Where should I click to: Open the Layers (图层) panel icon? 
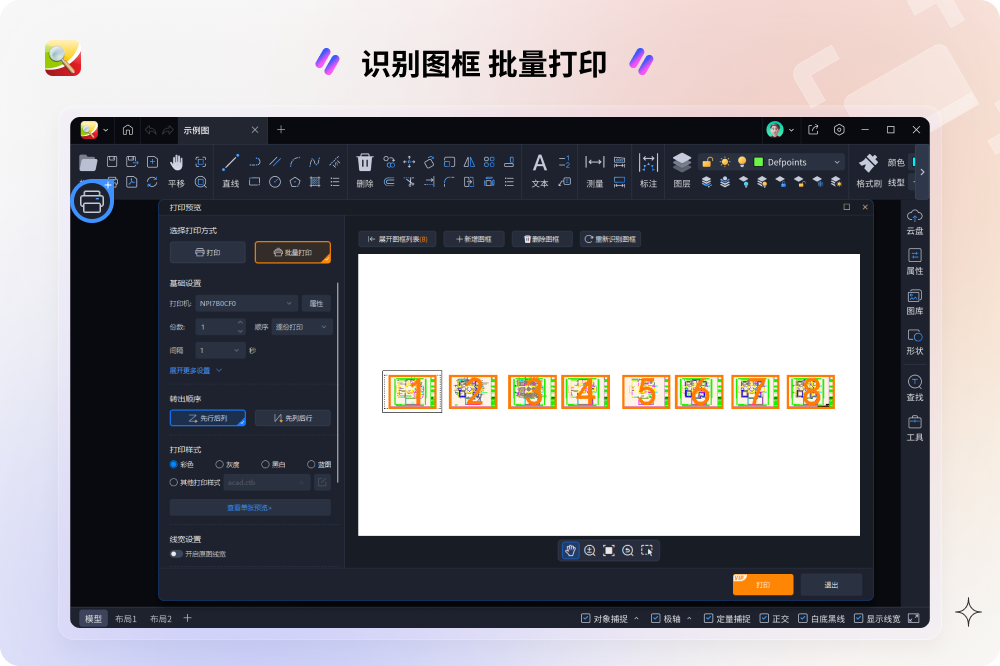[682, 161]
